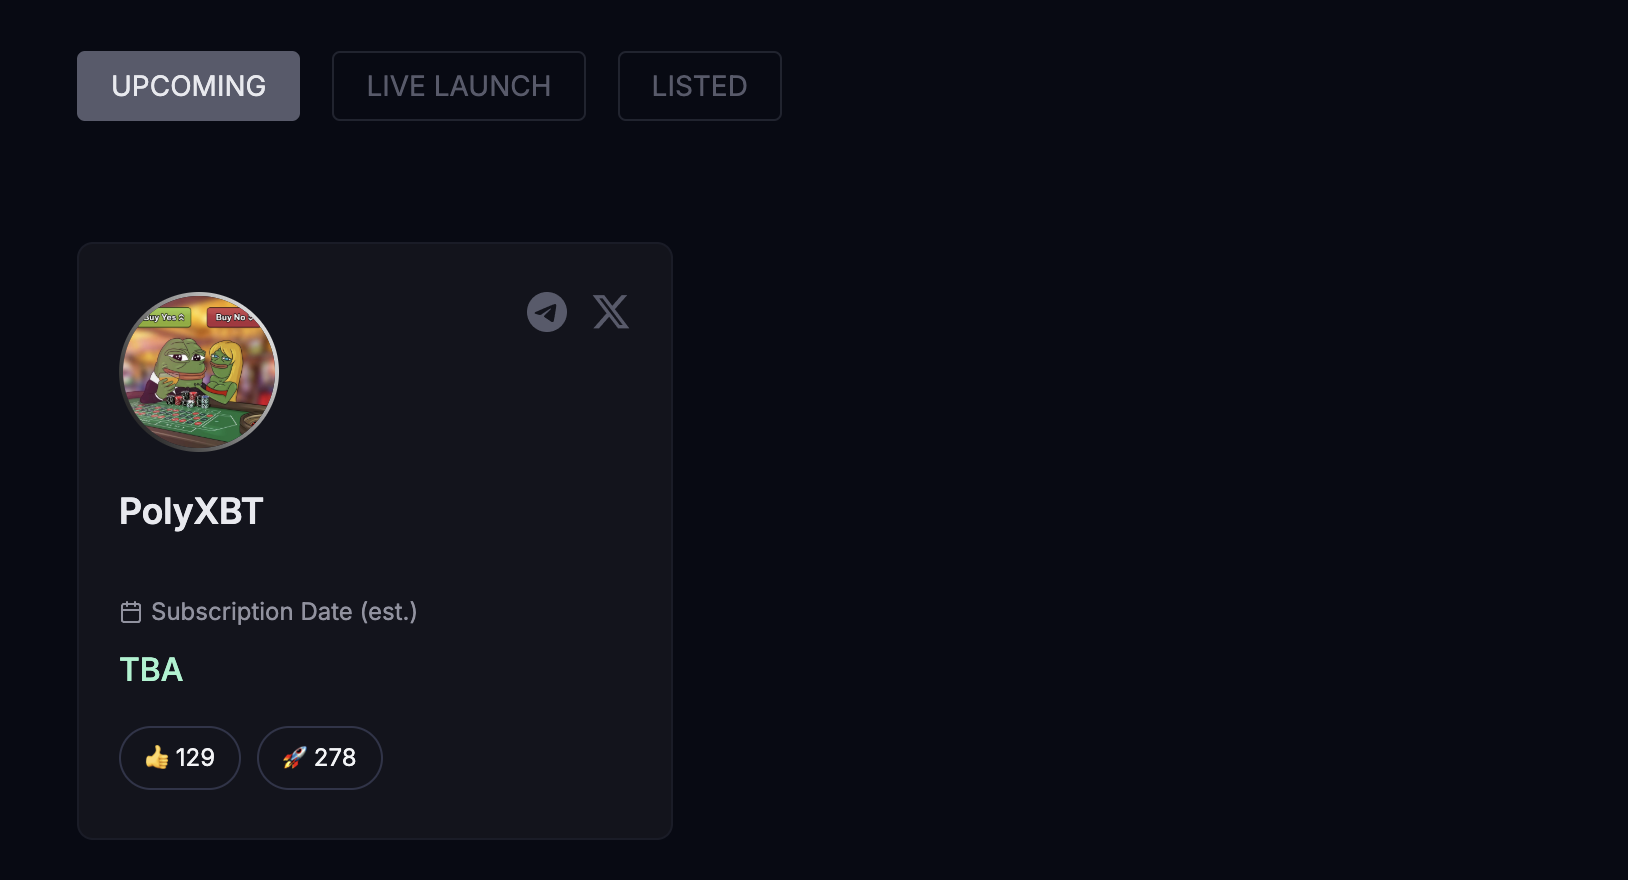
Task: Open the LISTED tab
Action: coord(699,86)
